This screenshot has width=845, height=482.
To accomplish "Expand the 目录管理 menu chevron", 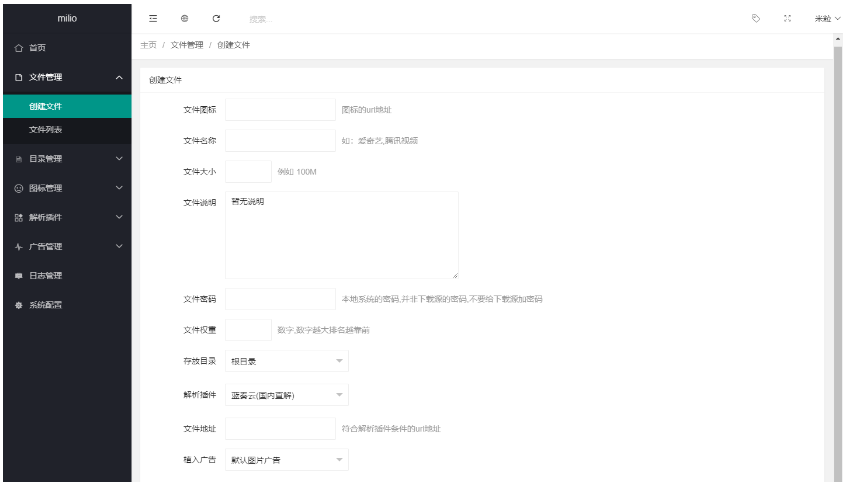I will [x=119, y=159].
